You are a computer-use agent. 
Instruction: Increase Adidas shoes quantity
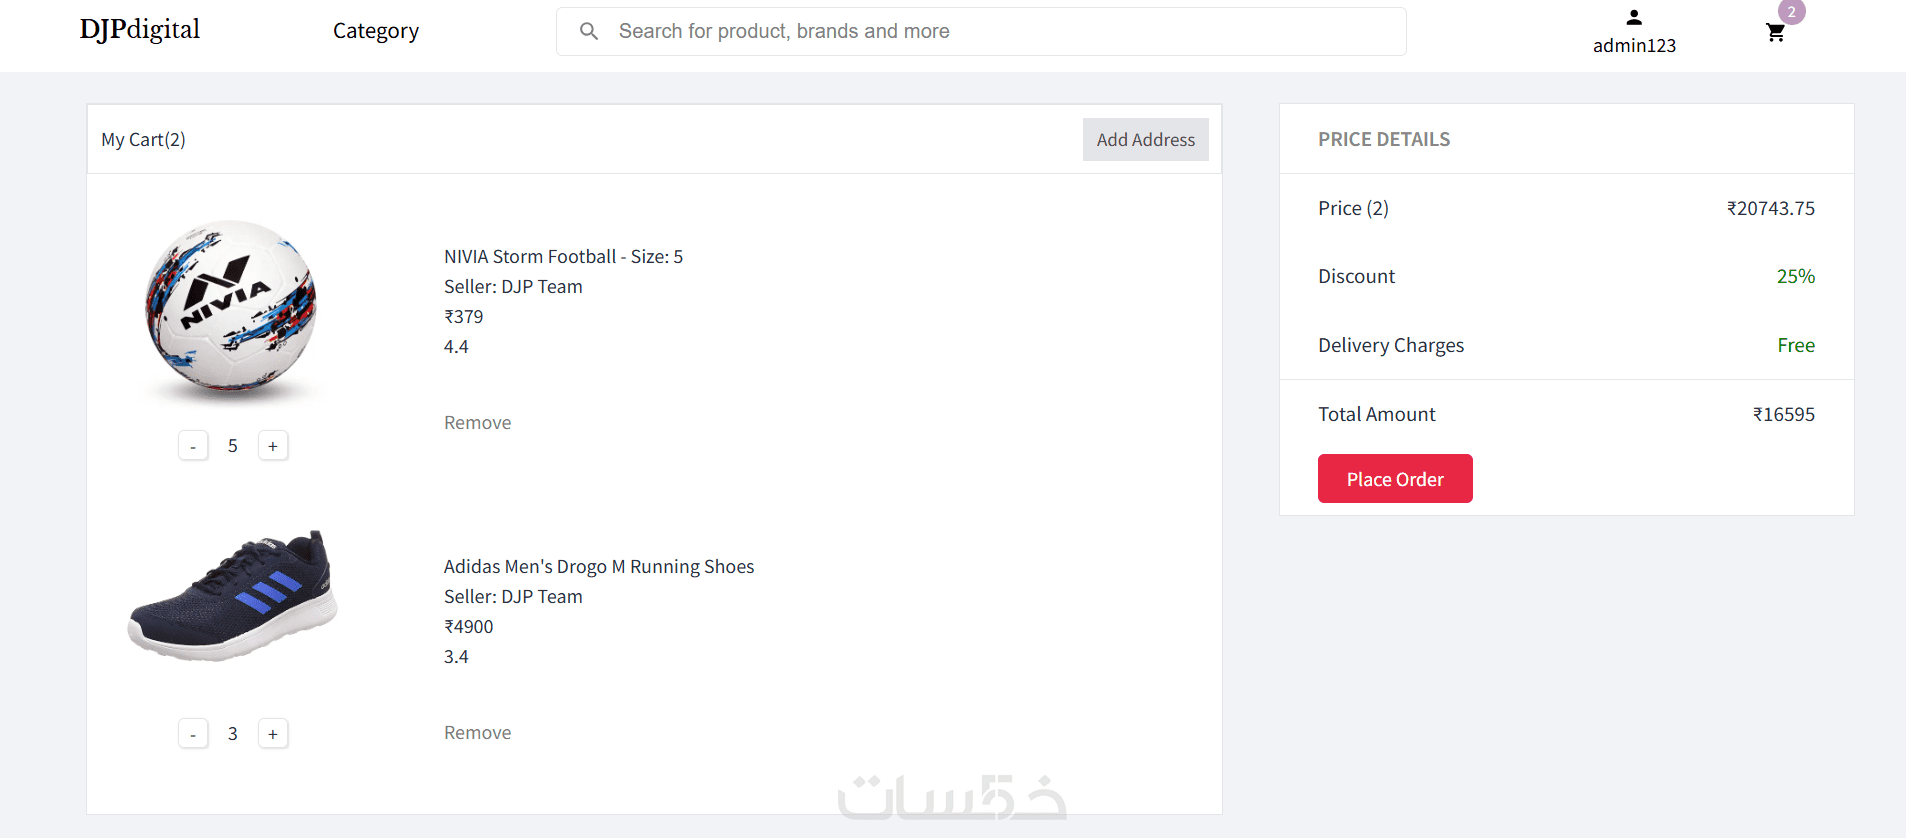coord(273,734)
